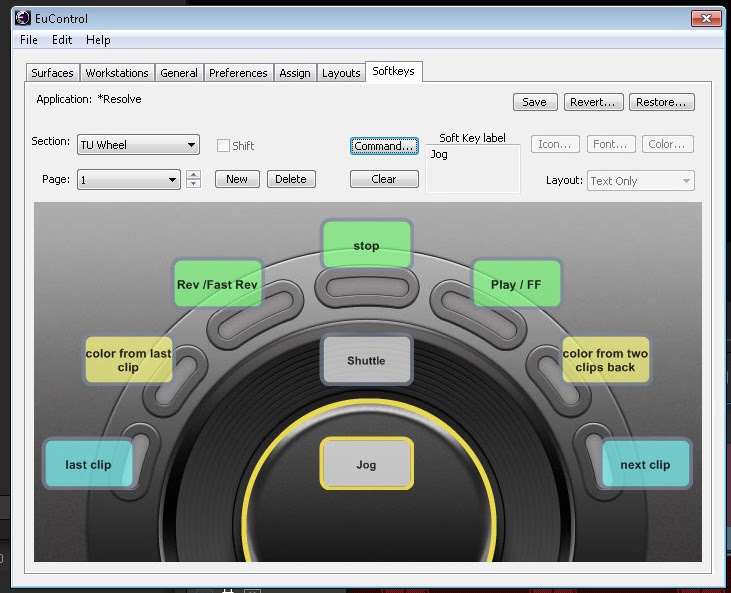Click the Soft Key label text field
Screen dimensions: 731x593
[473, 168]
